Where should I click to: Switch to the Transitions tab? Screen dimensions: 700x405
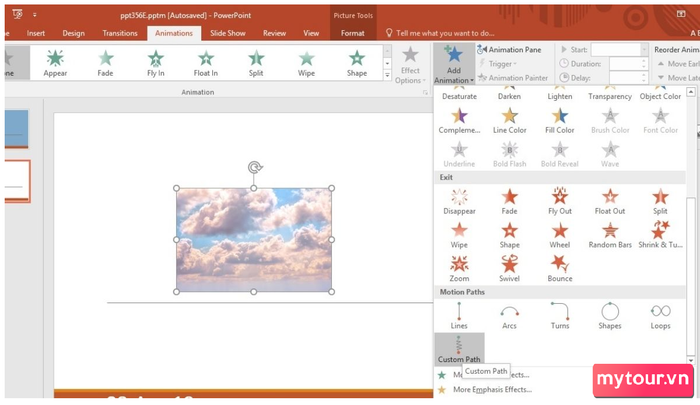pyautogui.click(x=120, y=33)
